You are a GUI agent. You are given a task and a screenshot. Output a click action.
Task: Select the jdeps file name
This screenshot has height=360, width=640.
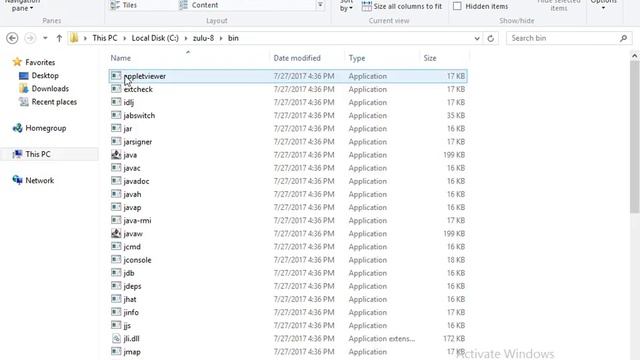coord(132,286)
